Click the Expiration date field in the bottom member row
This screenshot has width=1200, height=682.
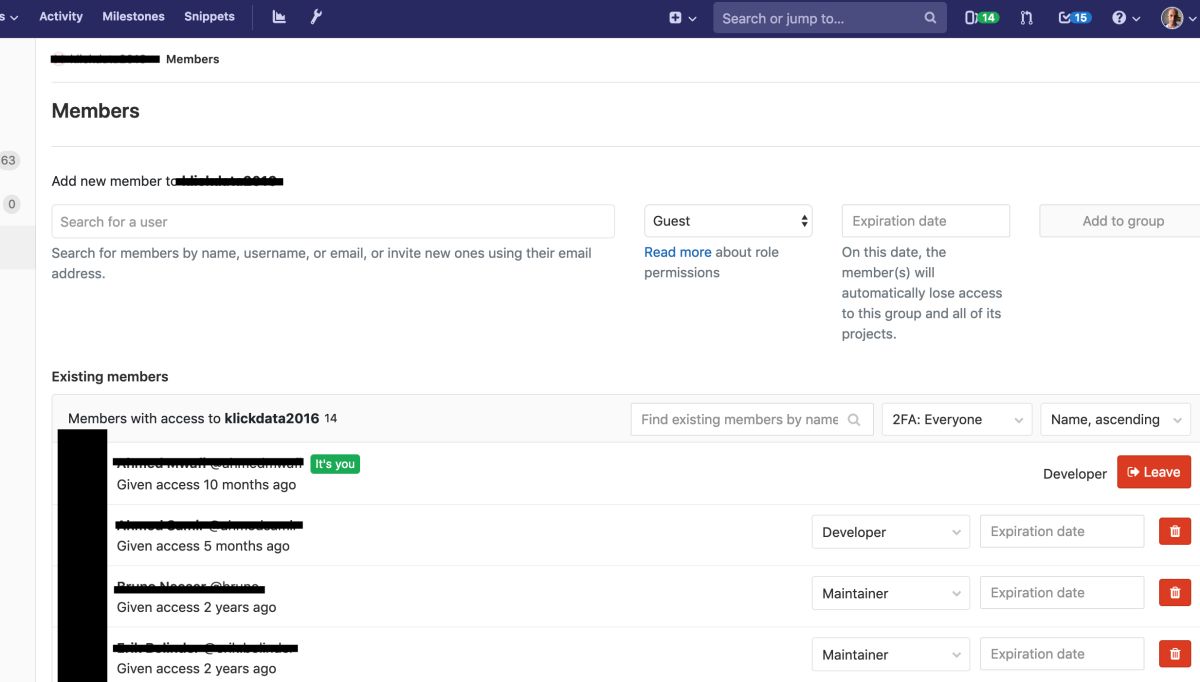(1061, 654)
